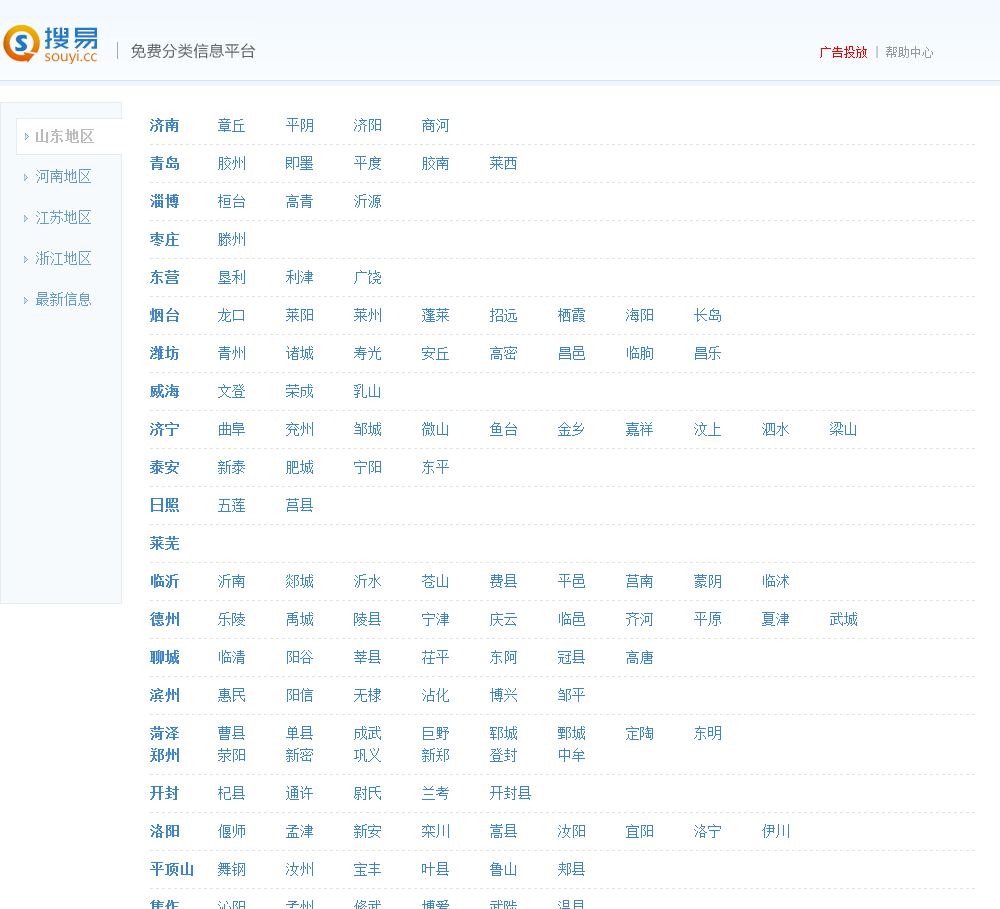Choose 即墨 under 青岛
This screenshot has height=909, width=1000.
pyautogui.click(x=300, y=163)
